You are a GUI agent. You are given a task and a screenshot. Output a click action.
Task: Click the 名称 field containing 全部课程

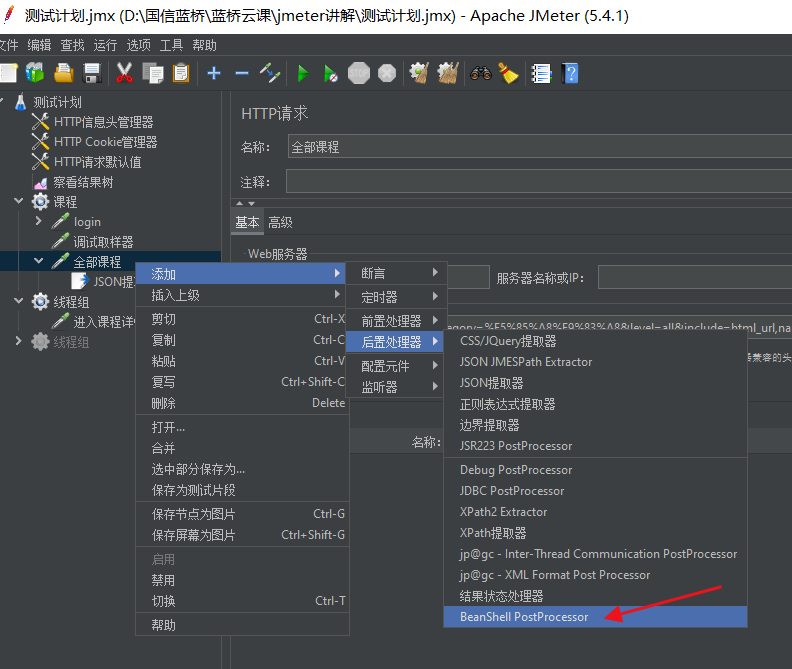coord(539,147)
